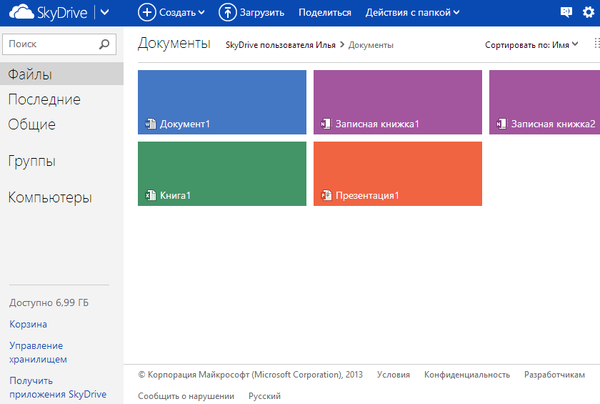Open the Конфиденциальность footer link
This screenshot has height=404, width=600.
pos(467,375)
